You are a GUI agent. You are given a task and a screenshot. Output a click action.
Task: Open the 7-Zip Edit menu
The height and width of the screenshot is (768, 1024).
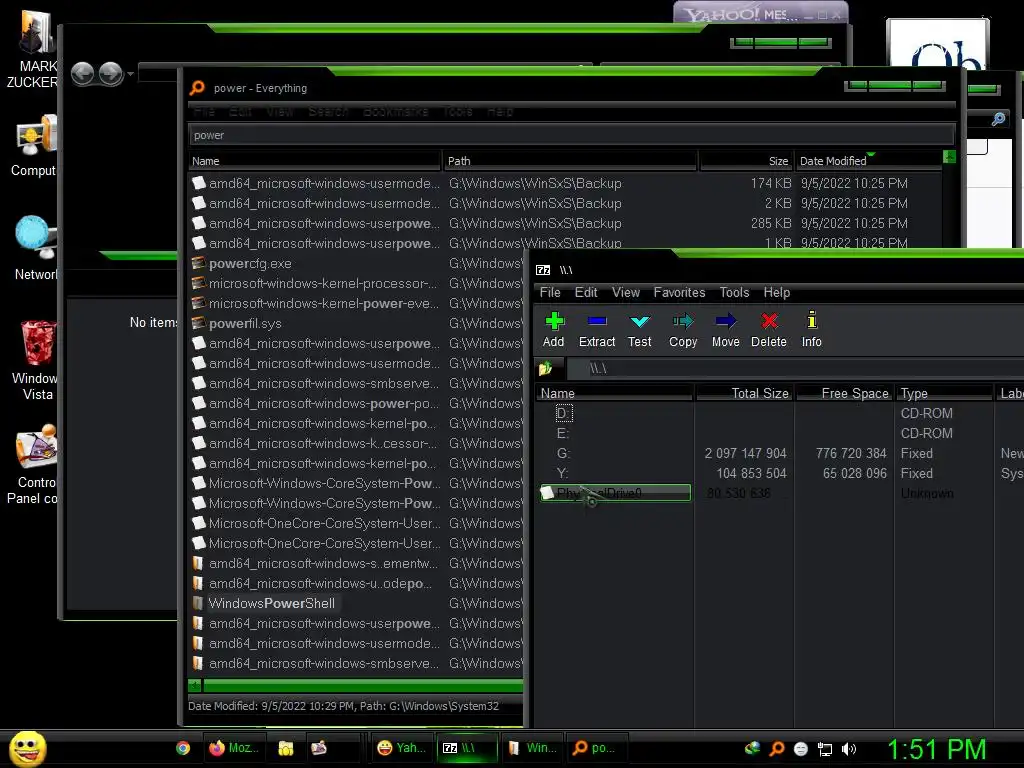[586, 293]
